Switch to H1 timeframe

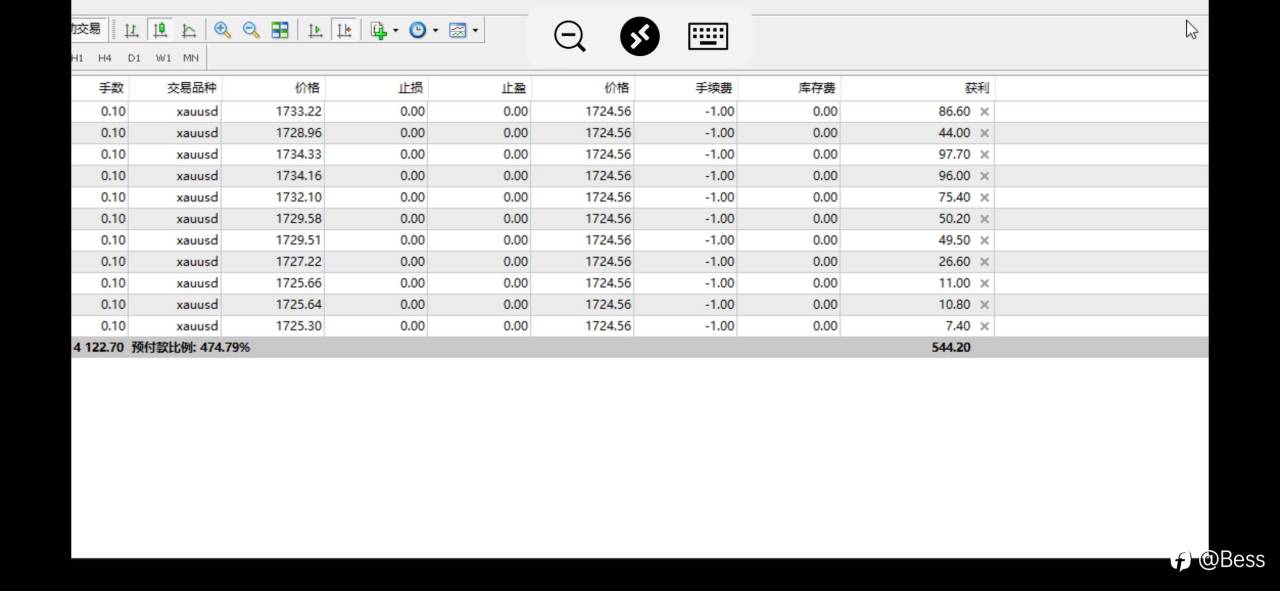pos(77,58)
